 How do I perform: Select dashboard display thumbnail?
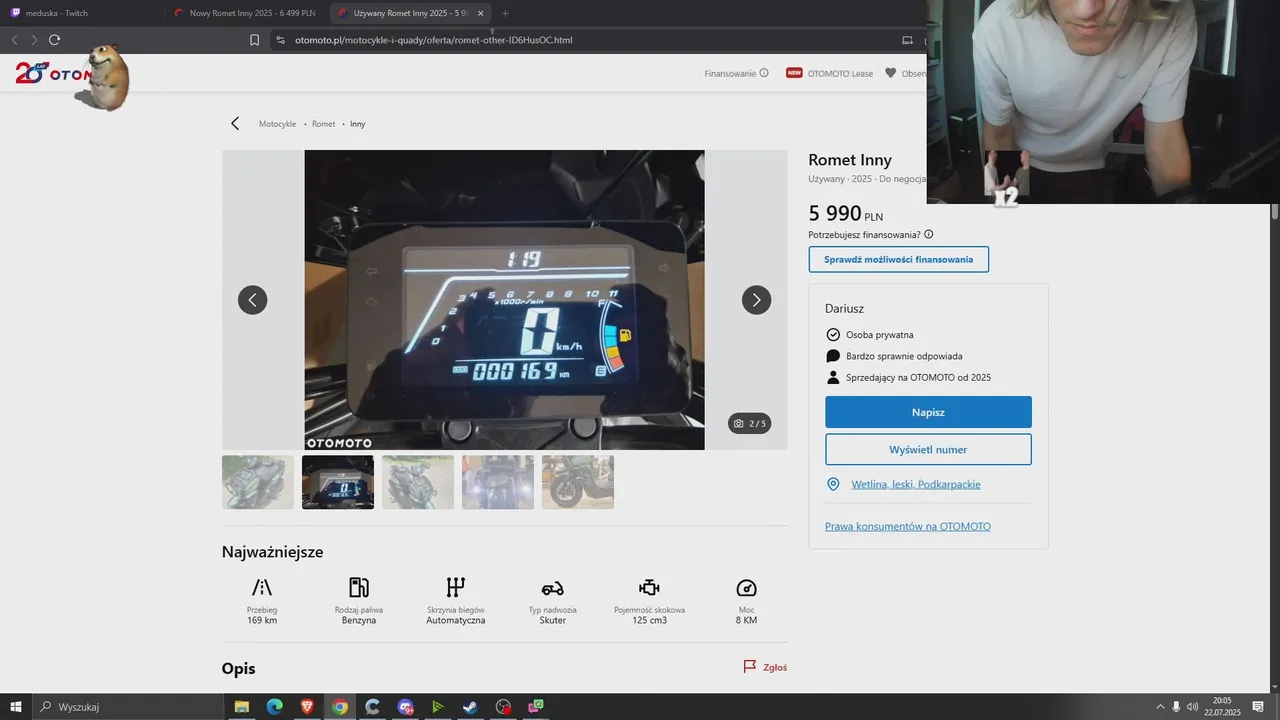[x=338, y=482]
